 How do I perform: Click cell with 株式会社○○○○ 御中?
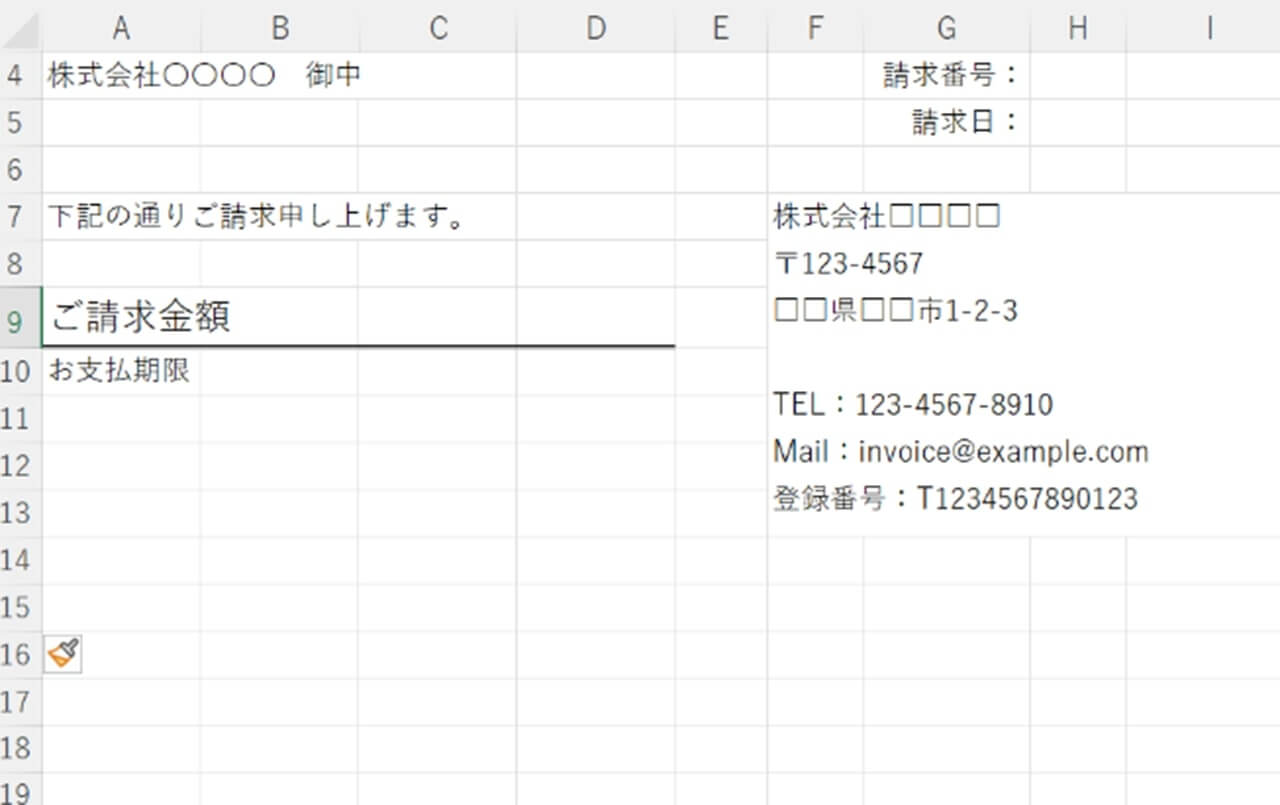[205, 75]
